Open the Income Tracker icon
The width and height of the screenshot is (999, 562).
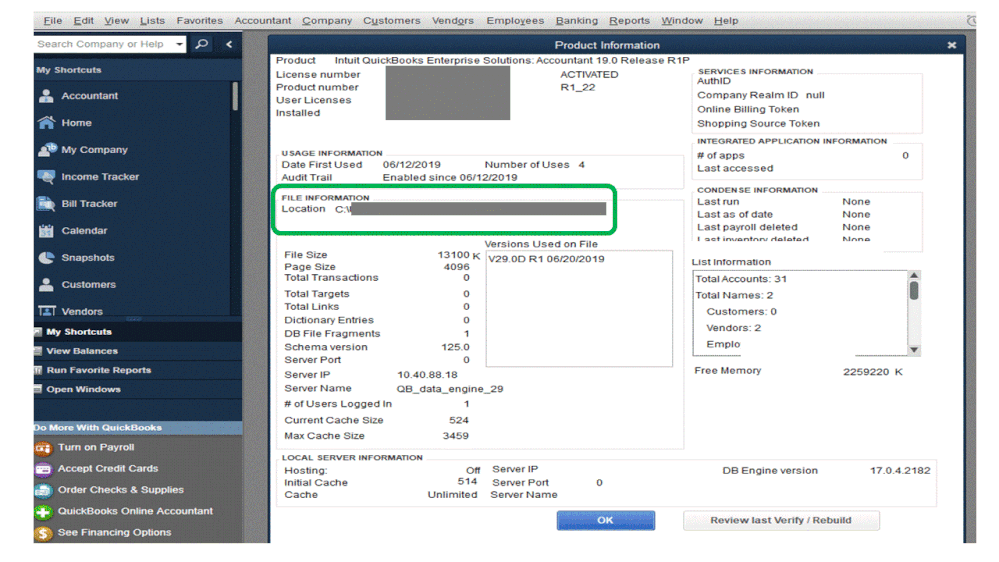point(46,177)
